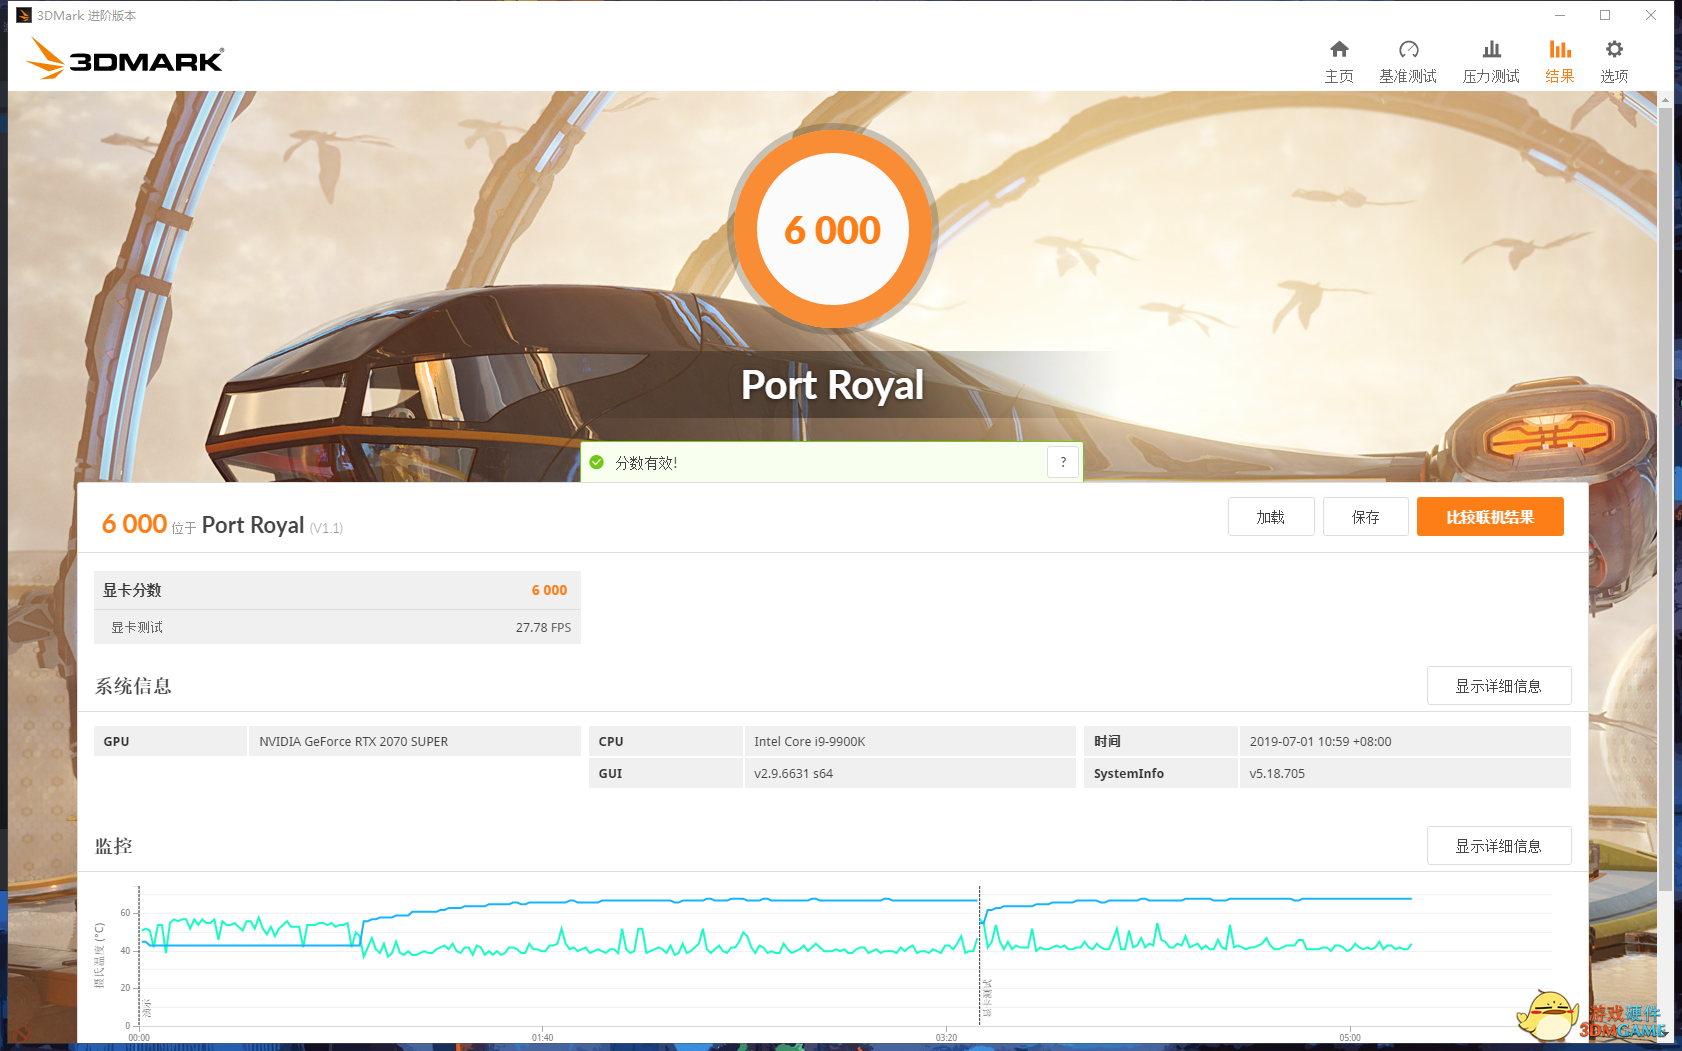1682x1051 pixels.
Task: Maximize the 3DMark window
Action: point(1605,15)
